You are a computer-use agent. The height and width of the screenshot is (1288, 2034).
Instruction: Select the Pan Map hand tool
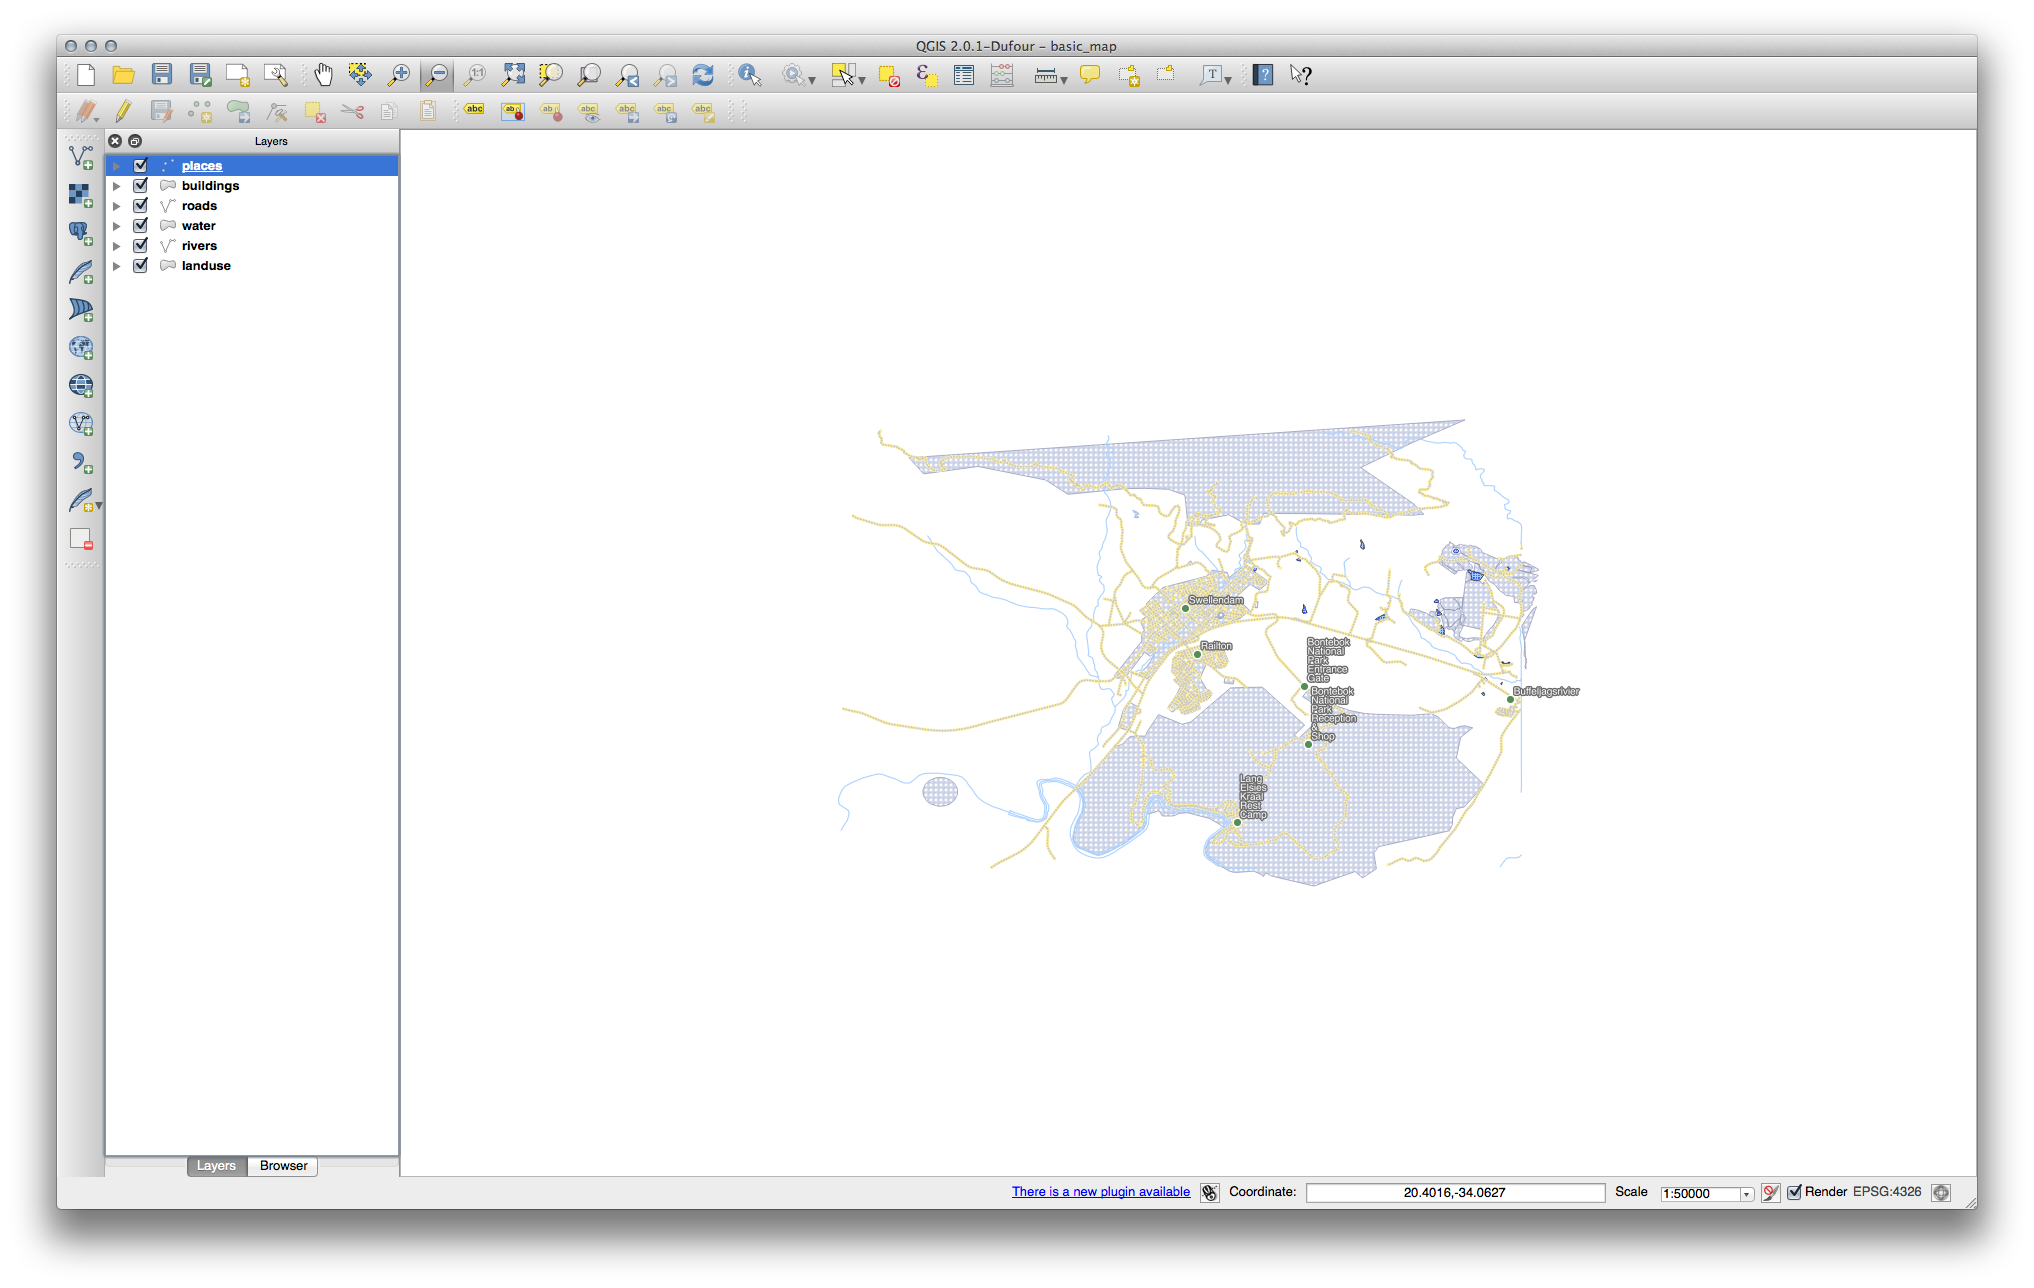(323, 75)
